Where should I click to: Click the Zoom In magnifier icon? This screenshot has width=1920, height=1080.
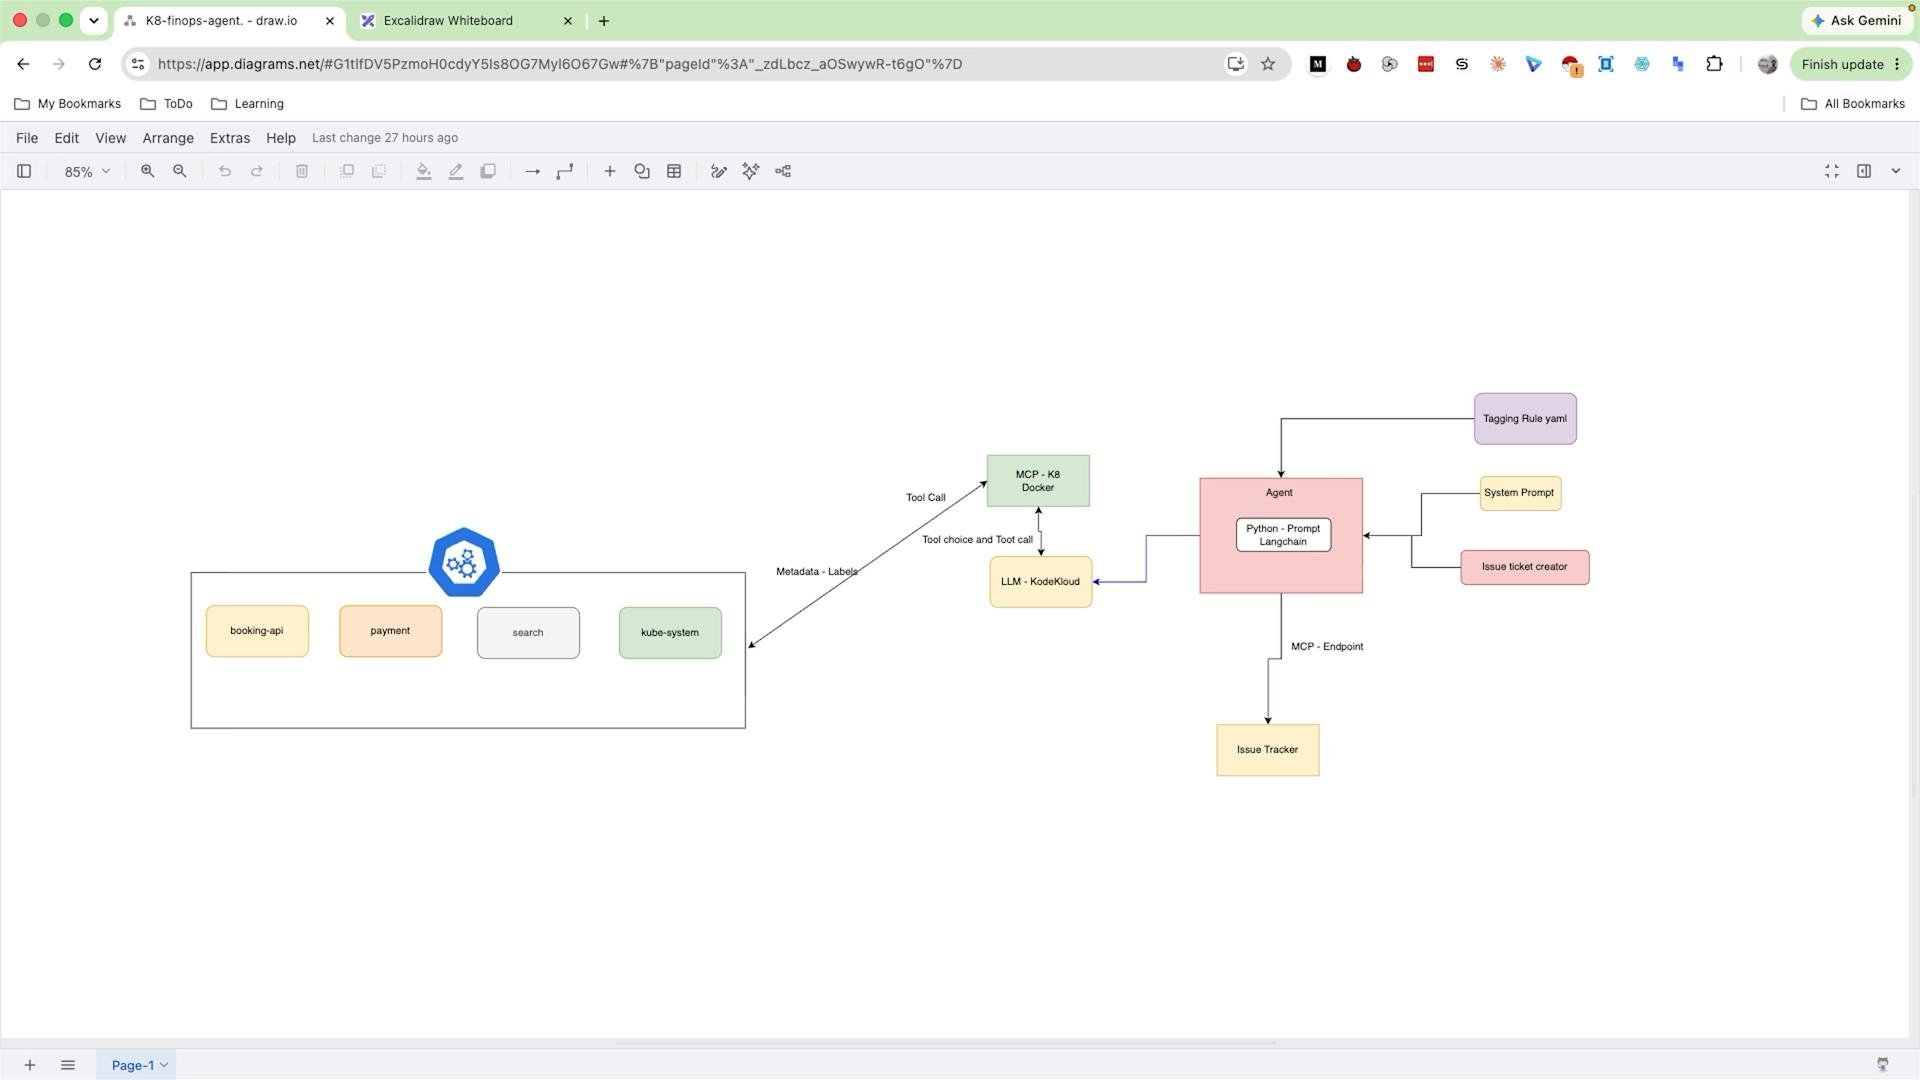(x=147, y=171)
